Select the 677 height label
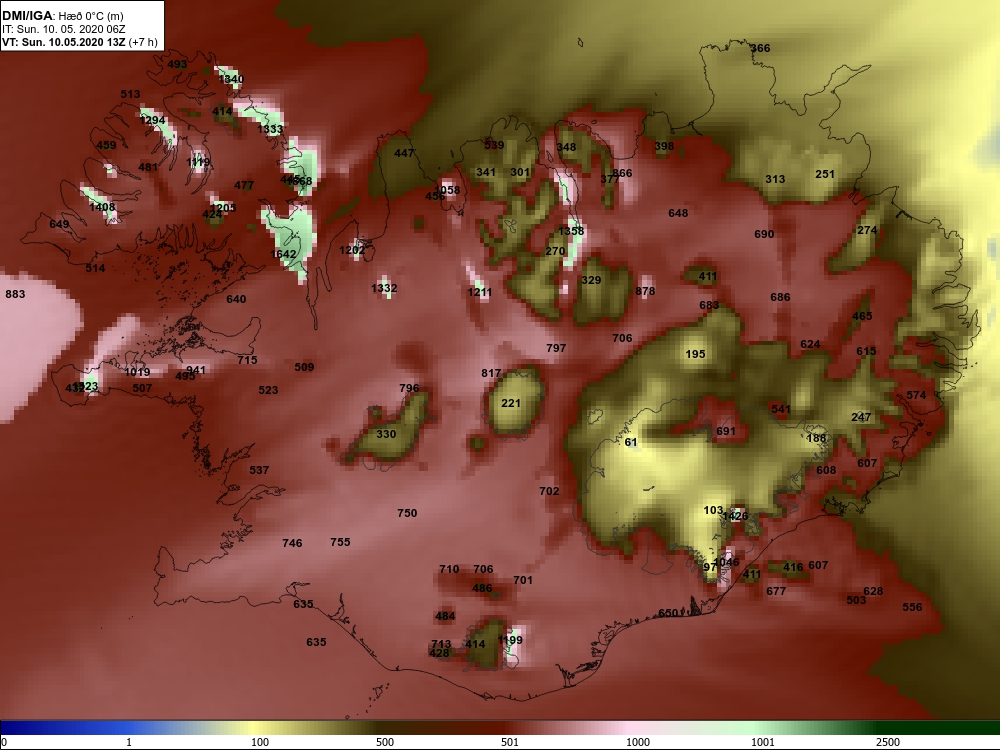The height and width of the screenshot is (750, 1000). pos(776,591)
